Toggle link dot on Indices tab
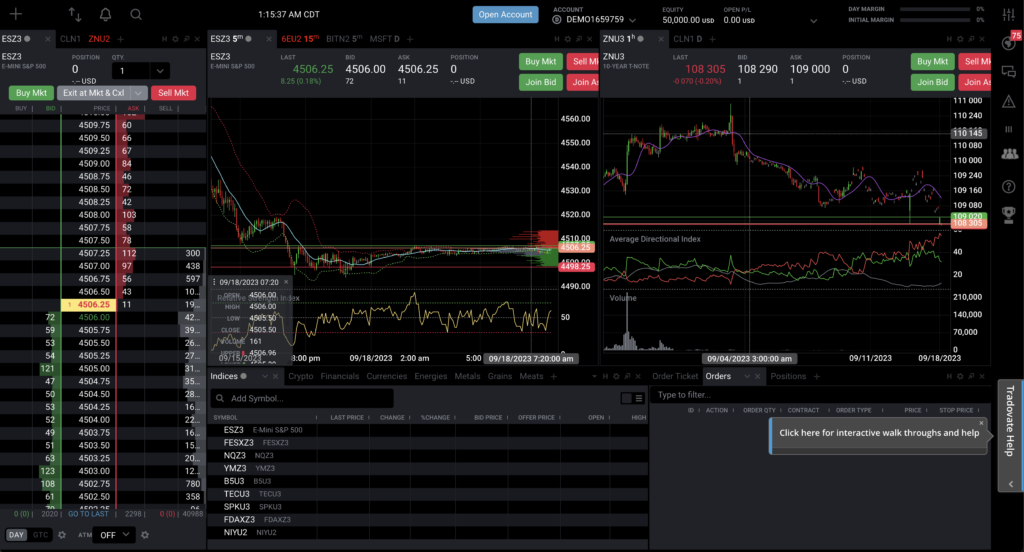 pyautogui.click(x=244, y=376)
